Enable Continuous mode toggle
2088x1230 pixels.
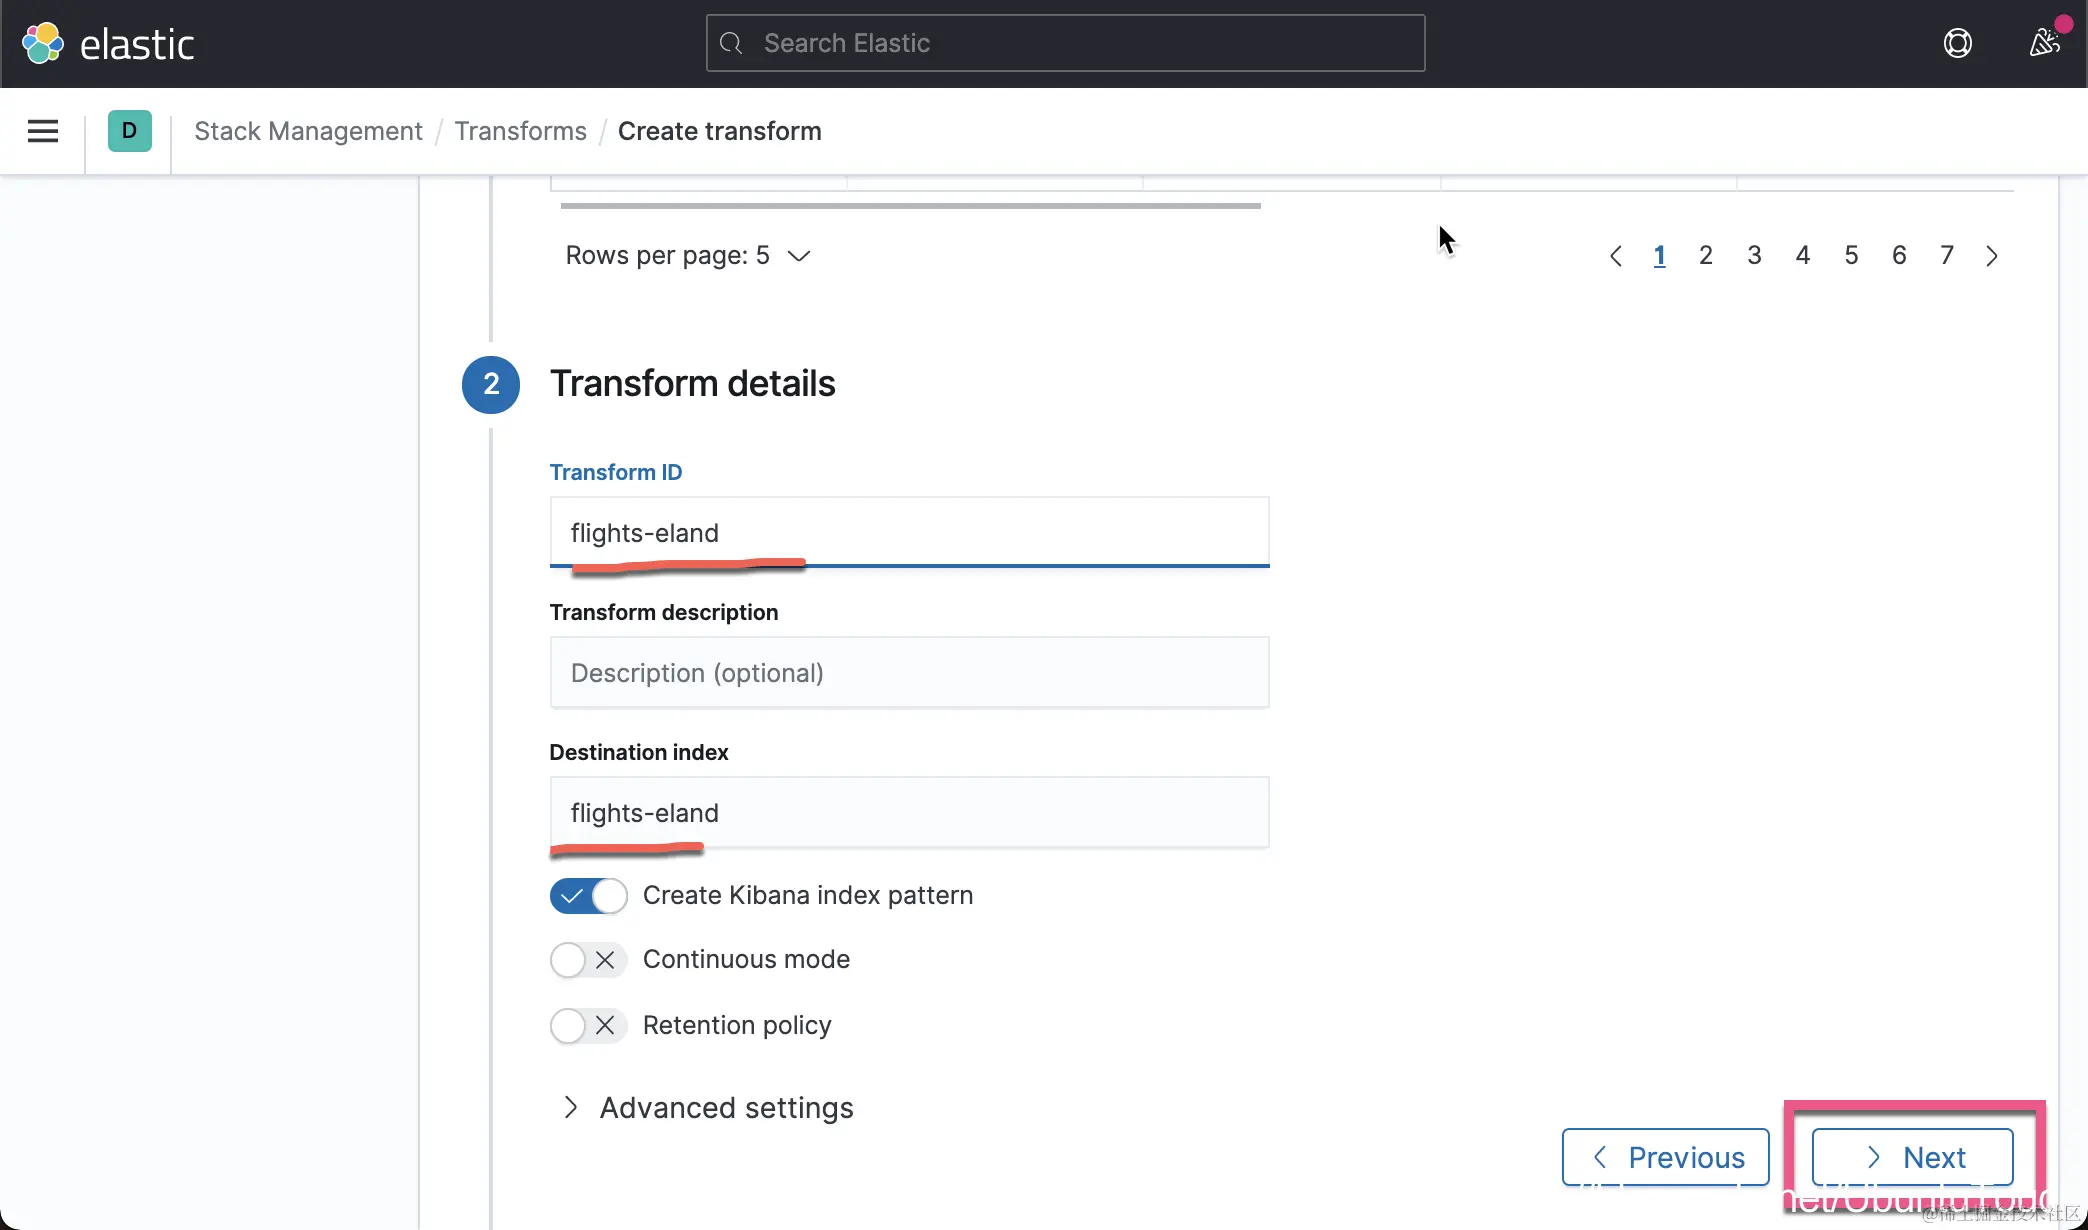(588, 960)
